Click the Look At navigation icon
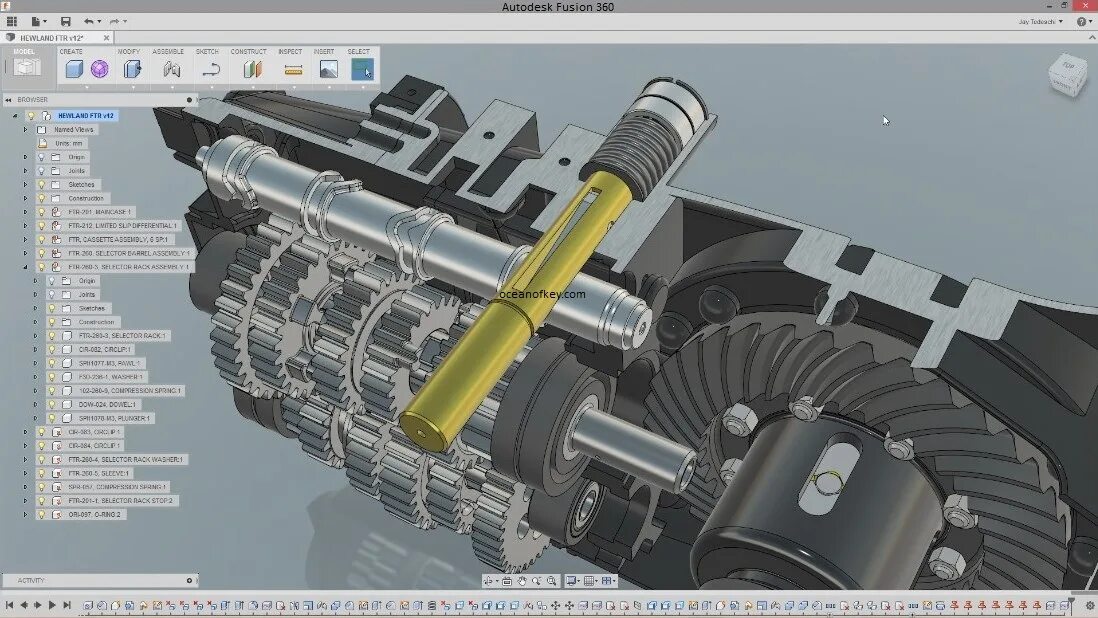Image resolution: width=1098 pixels, height=618 pixels. tap(507, 581)
